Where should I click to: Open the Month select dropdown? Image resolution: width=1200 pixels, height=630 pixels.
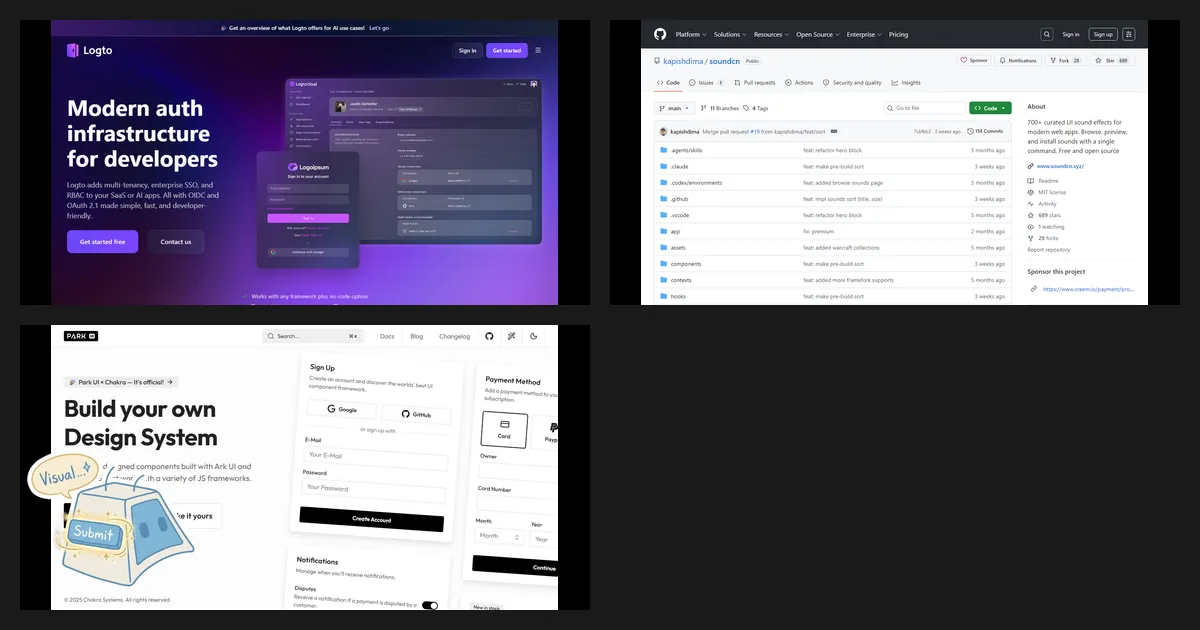tap(500, 536)
